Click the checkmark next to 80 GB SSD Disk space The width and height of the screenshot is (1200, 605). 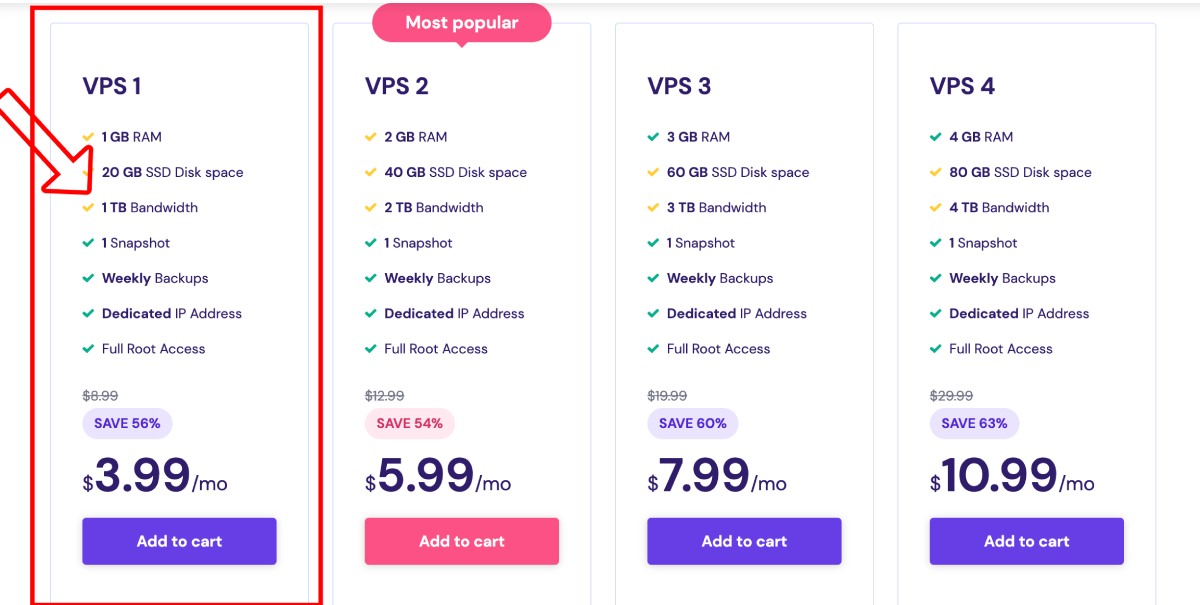pos(936,171)
